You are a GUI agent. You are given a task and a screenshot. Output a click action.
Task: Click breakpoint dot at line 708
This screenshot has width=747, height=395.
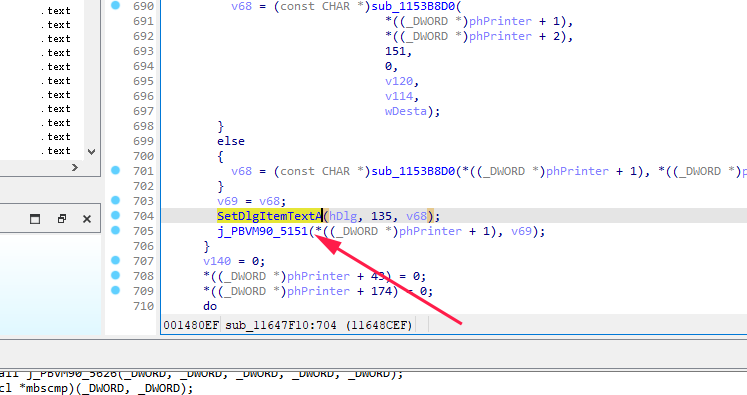tap(115, 275)
